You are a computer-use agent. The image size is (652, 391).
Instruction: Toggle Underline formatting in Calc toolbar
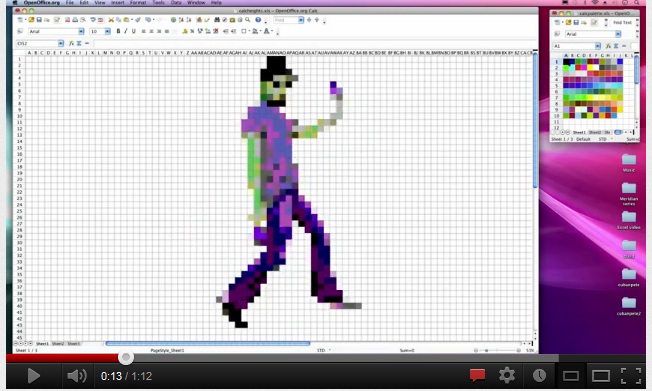(133, 31)
